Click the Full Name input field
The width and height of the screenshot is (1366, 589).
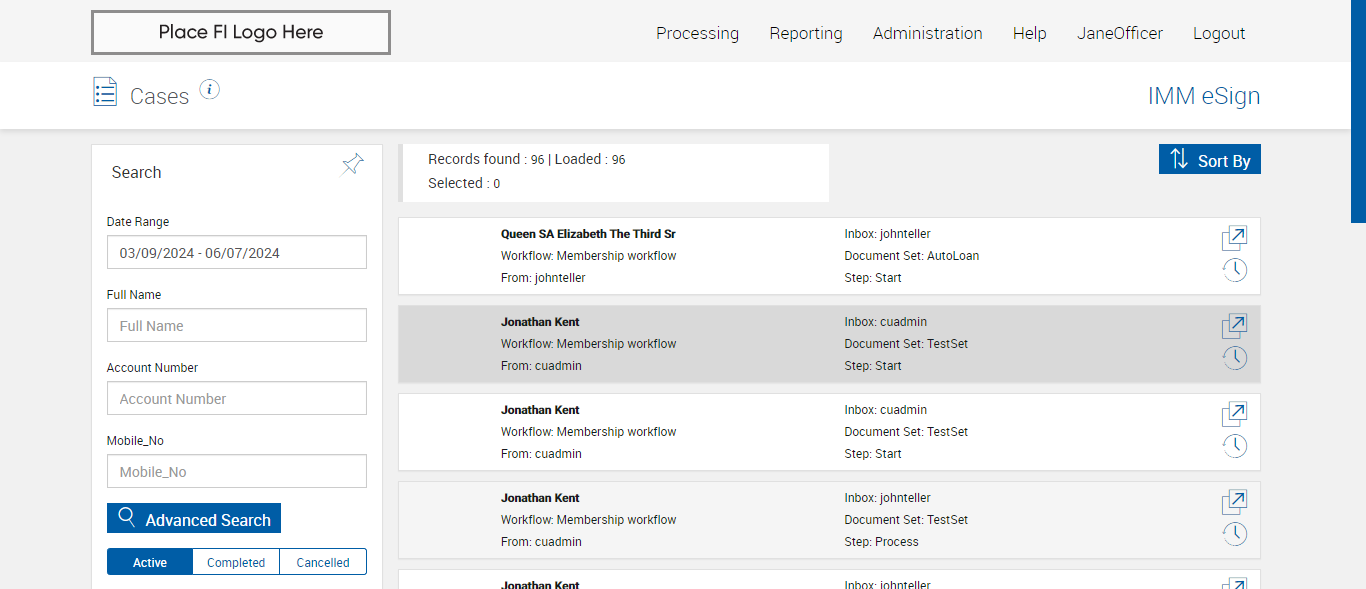(x=237, y=326)
